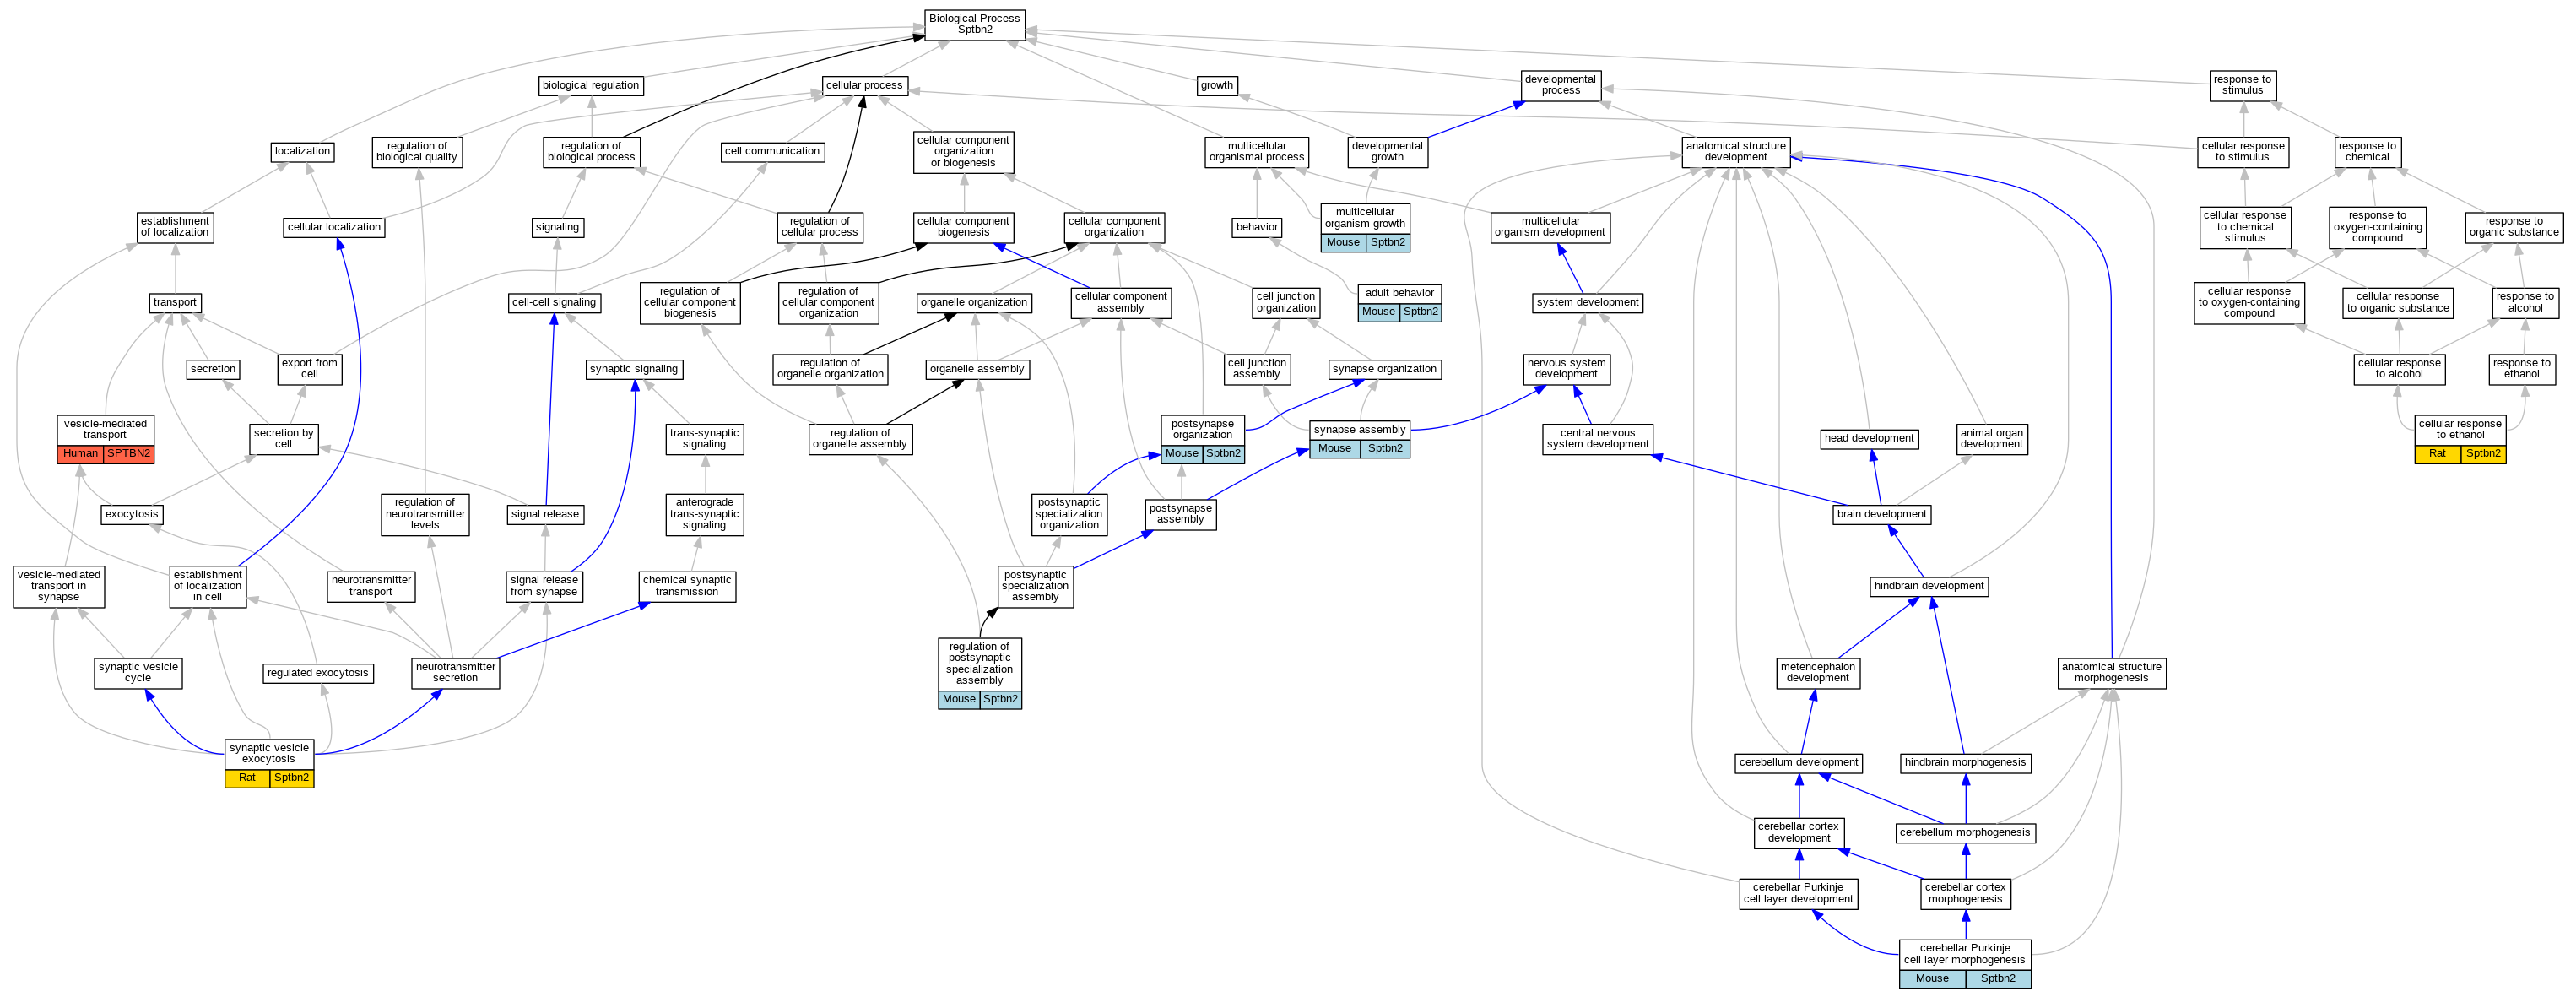The height and width of the screenshot is (997, 2576).
Task: Click the 'signal release' node
Action: pos(545,515)
